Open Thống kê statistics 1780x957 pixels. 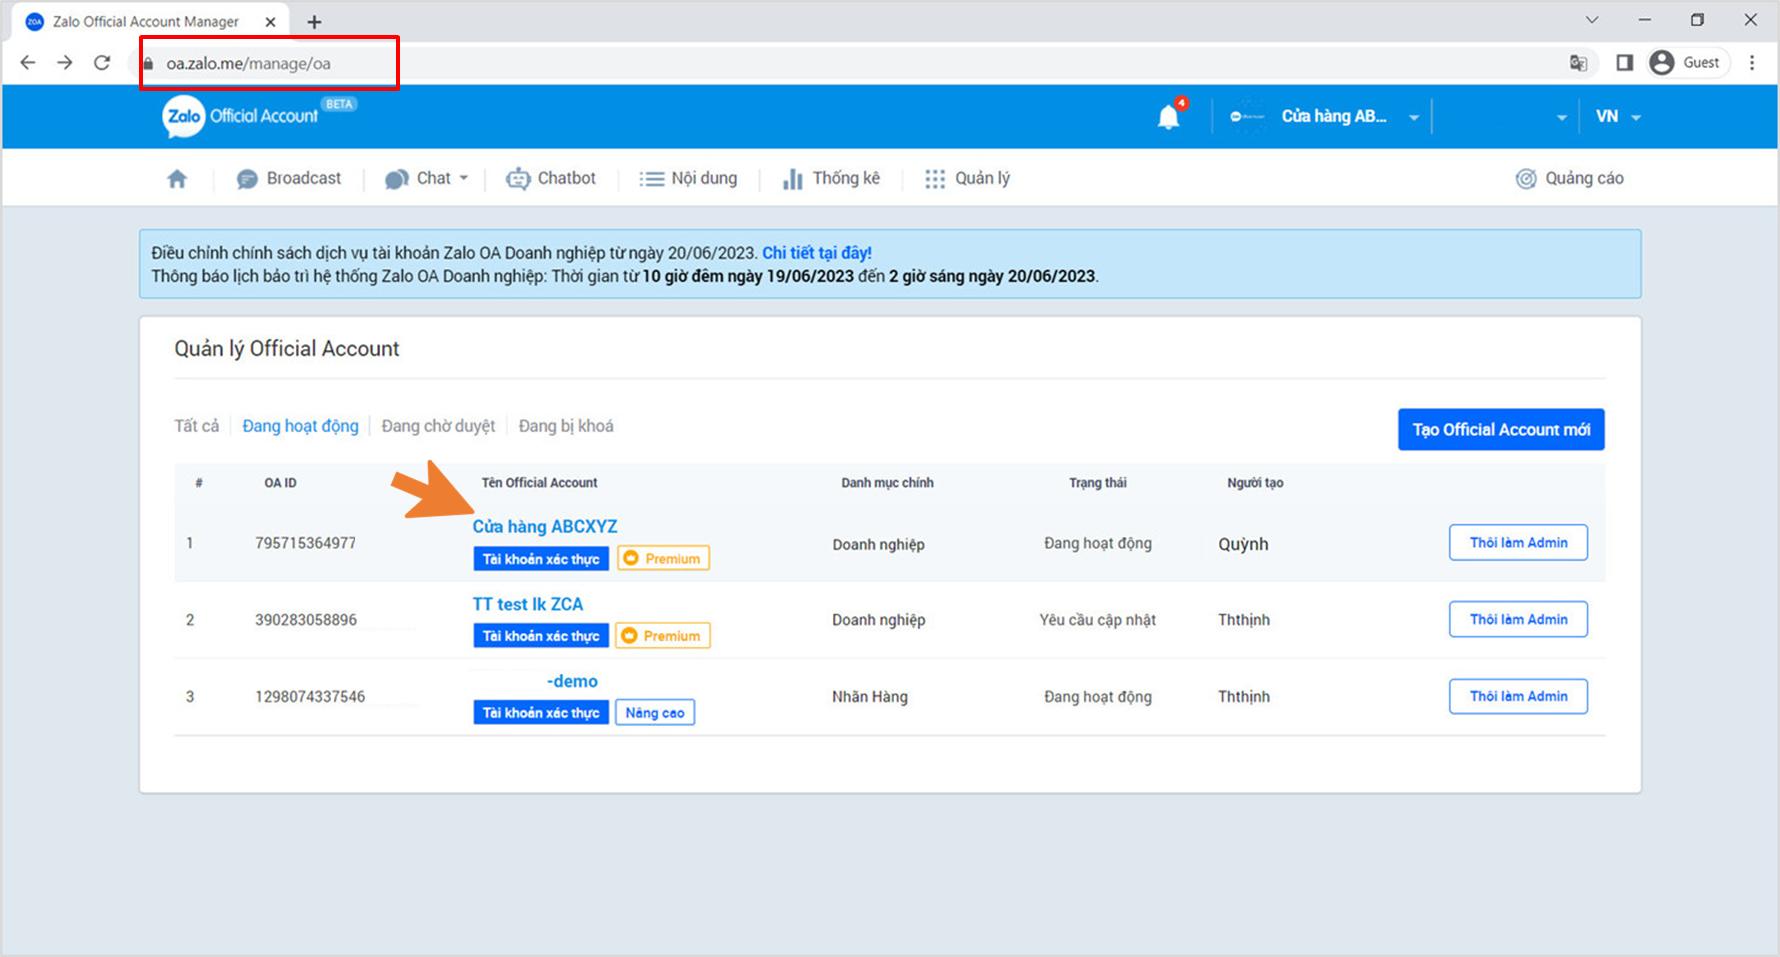coord(831,178)
